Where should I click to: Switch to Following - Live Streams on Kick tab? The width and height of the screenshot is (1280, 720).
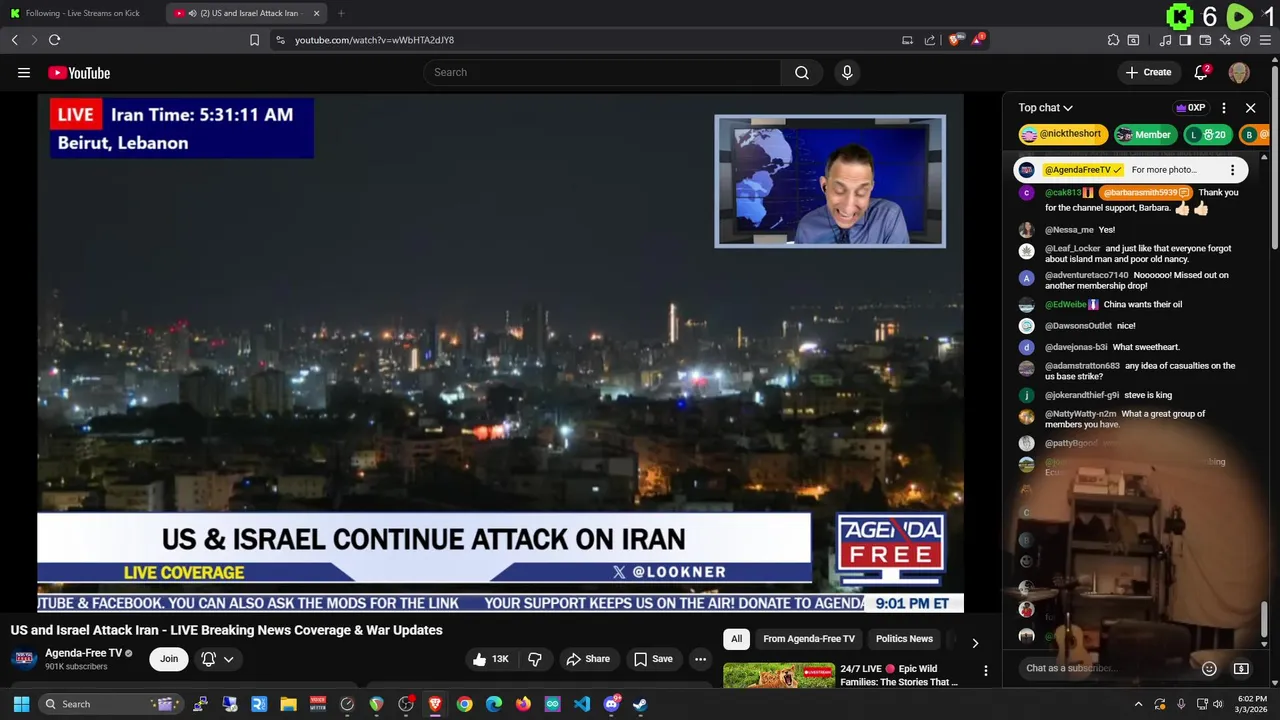point(83,13)
